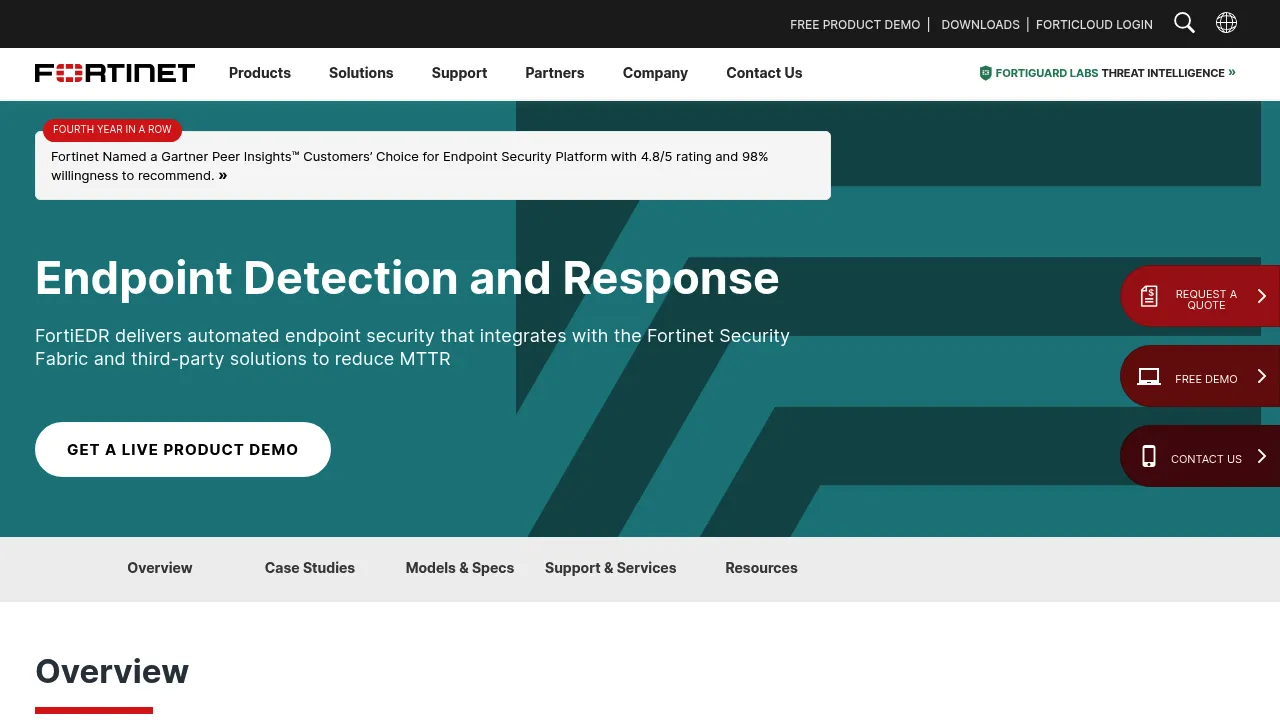Switch to the Case Studies tab

(310, 568)
